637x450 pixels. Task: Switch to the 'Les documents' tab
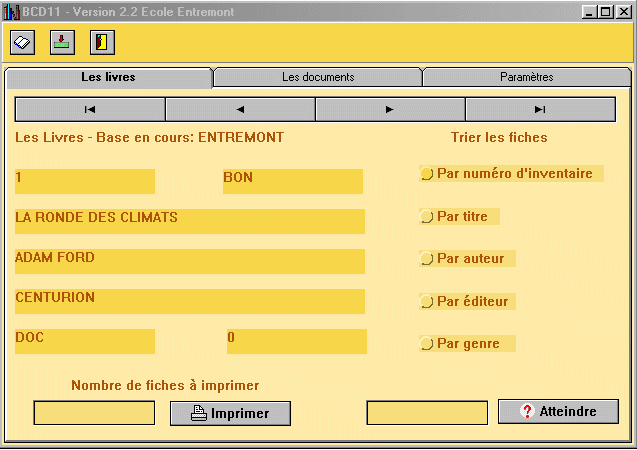pos(318,77)
